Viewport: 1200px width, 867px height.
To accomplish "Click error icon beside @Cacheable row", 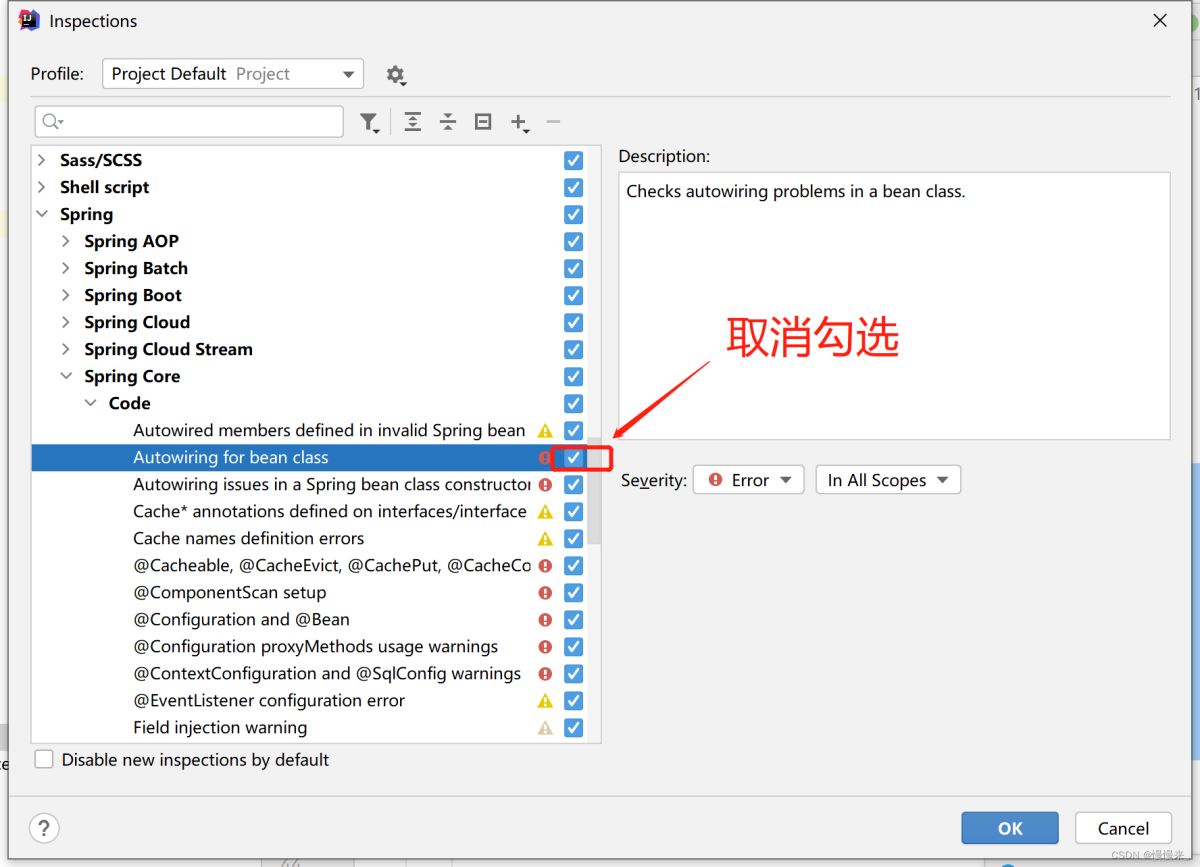I will point(545,566).
